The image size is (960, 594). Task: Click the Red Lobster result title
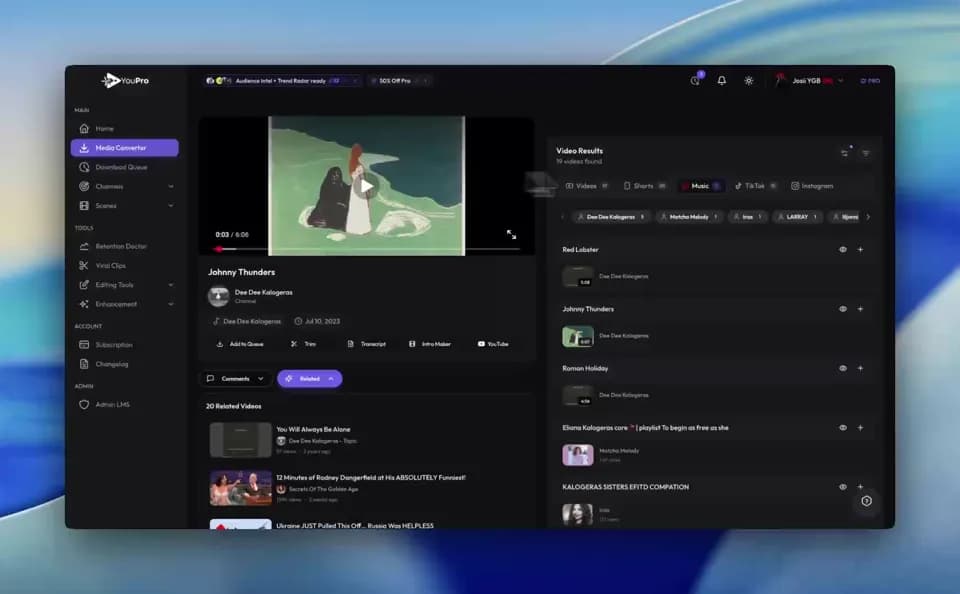580,250
